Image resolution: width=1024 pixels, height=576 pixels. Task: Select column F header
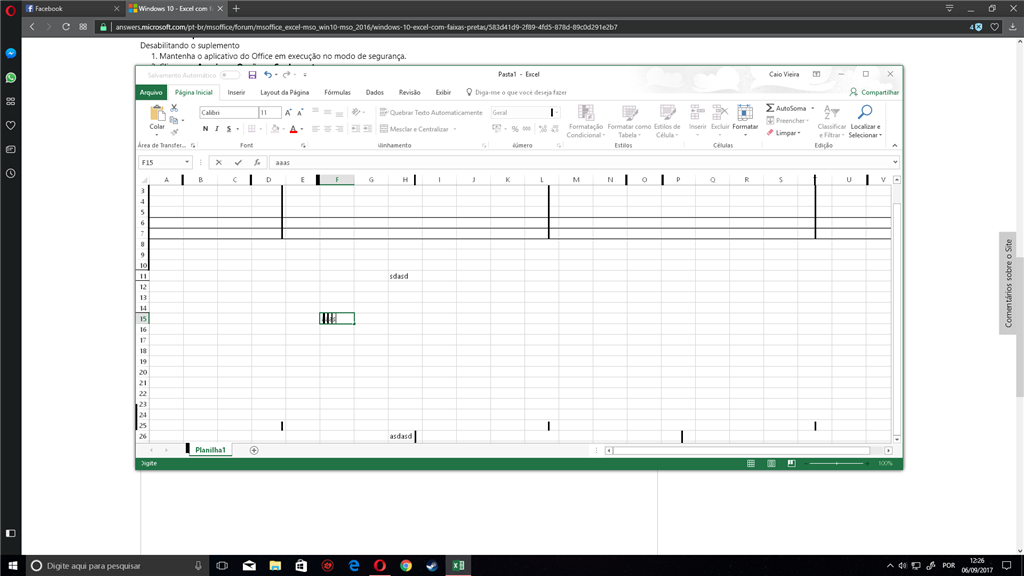(337, 180)
